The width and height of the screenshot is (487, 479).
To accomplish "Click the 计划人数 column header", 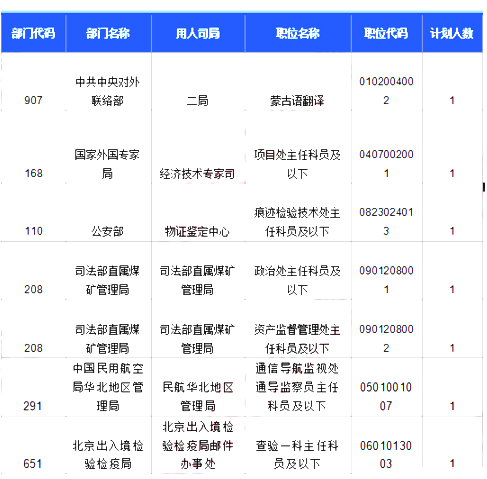I will point(452,33).
